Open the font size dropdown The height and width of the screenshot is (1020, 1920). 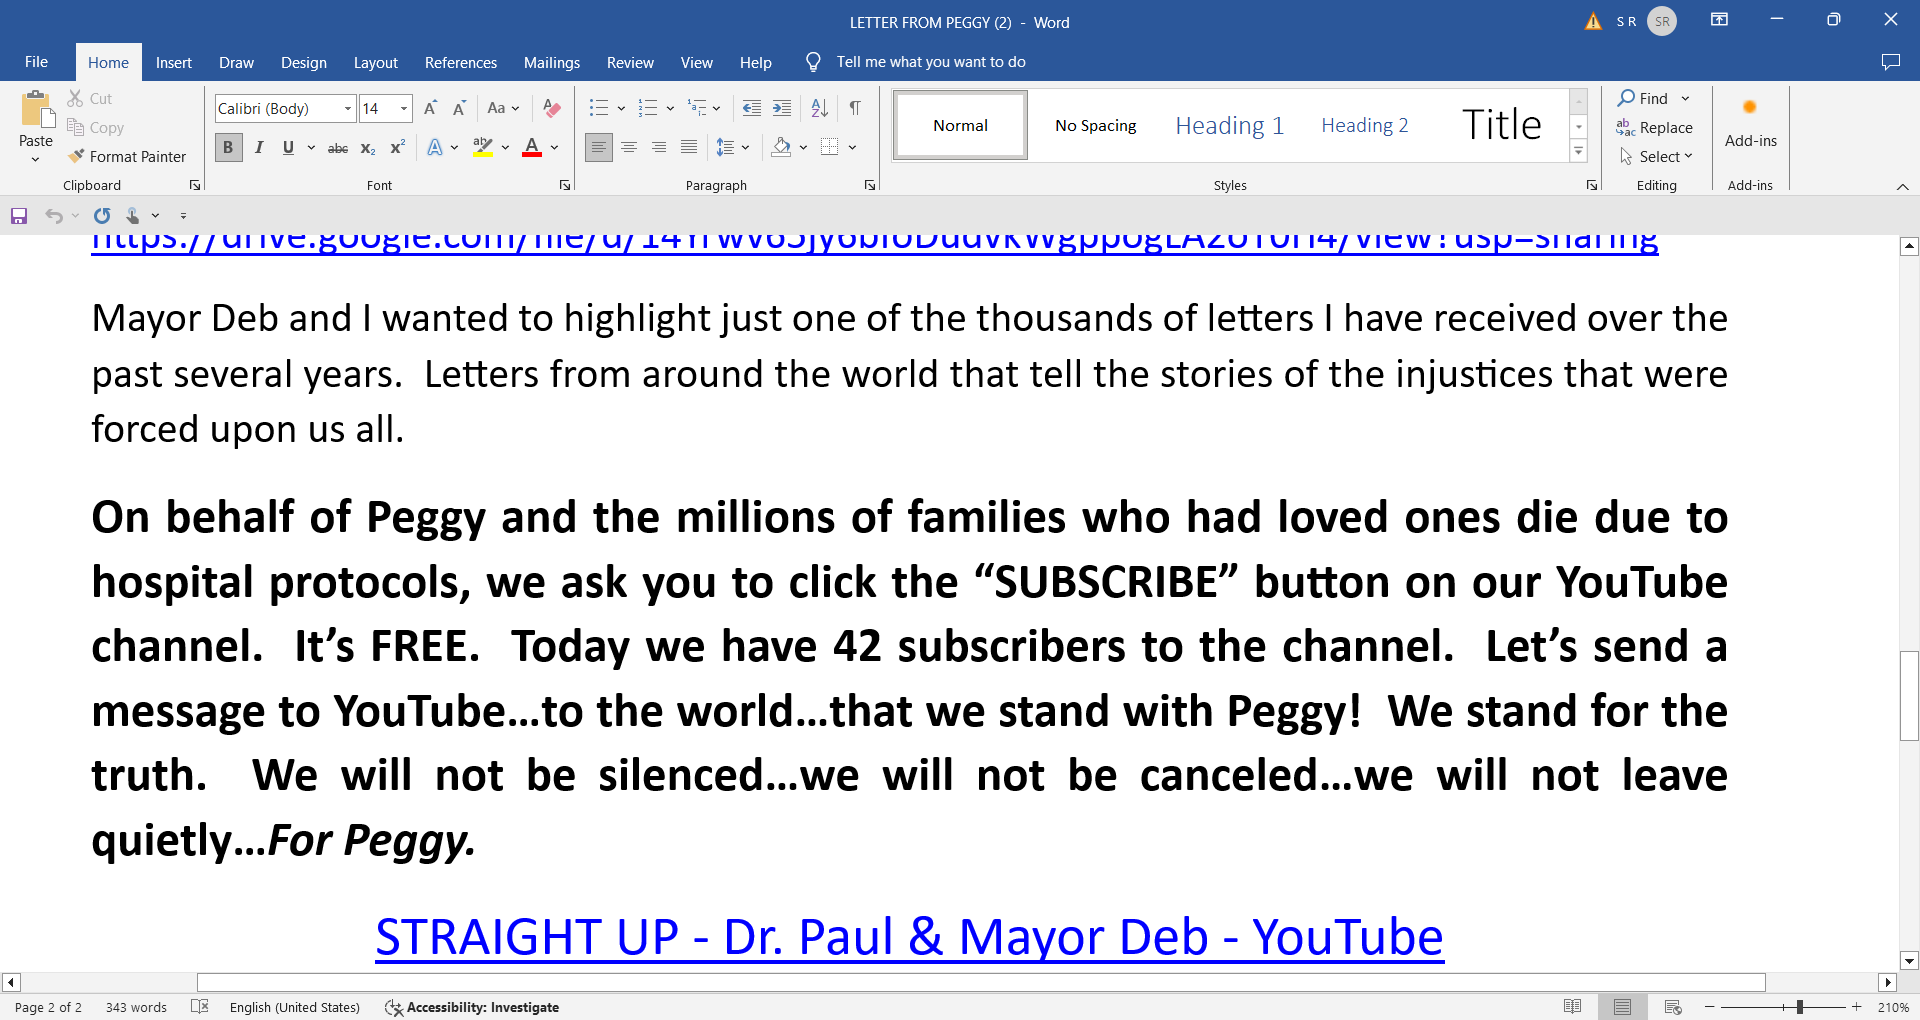pyautogui.click(x=404, y=108)
